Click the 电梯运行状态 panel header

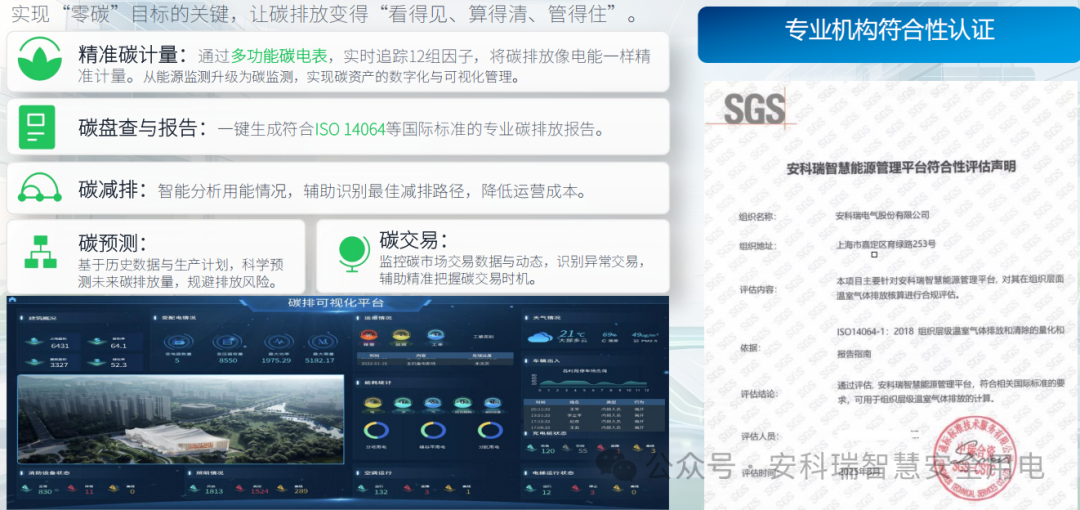552,473
